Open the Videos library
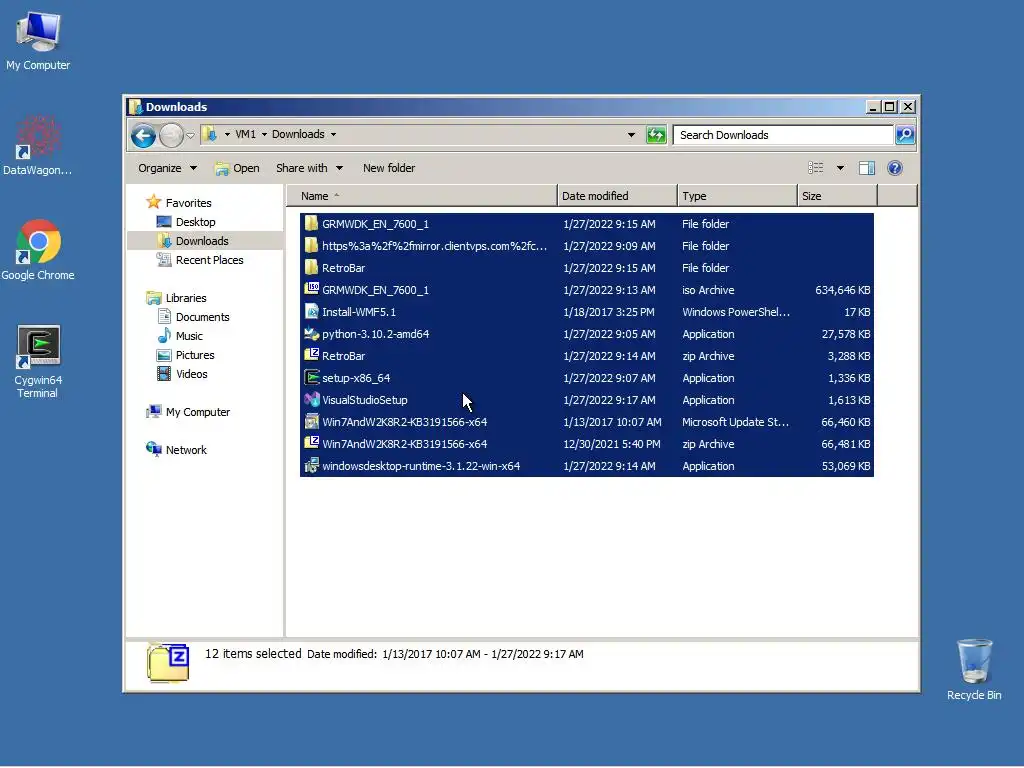 (191, 374)
